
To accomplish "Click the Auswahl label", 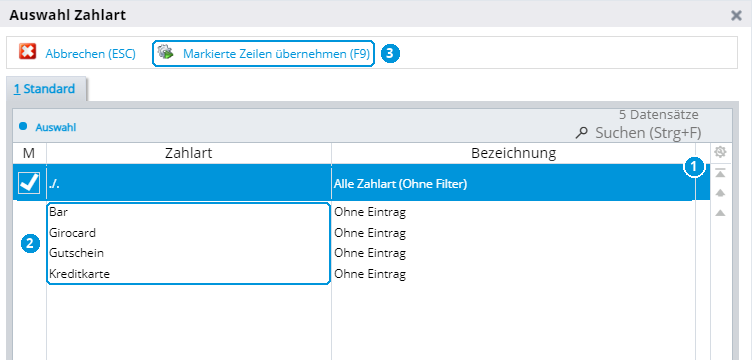I will click(x=56, y=128).
